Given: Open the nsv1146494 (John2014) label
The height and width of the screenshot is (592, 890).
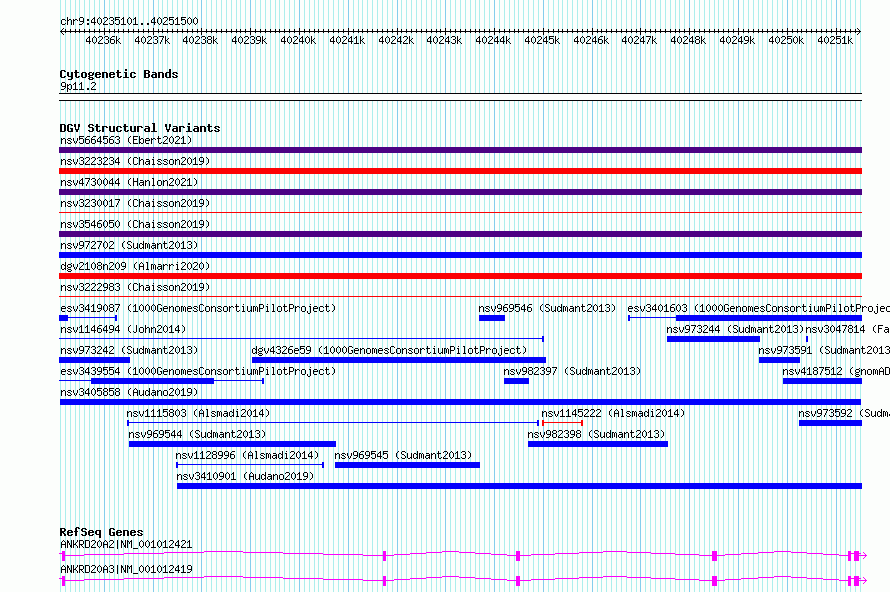Looking at the screenshot, I should [x=123, y=329].
